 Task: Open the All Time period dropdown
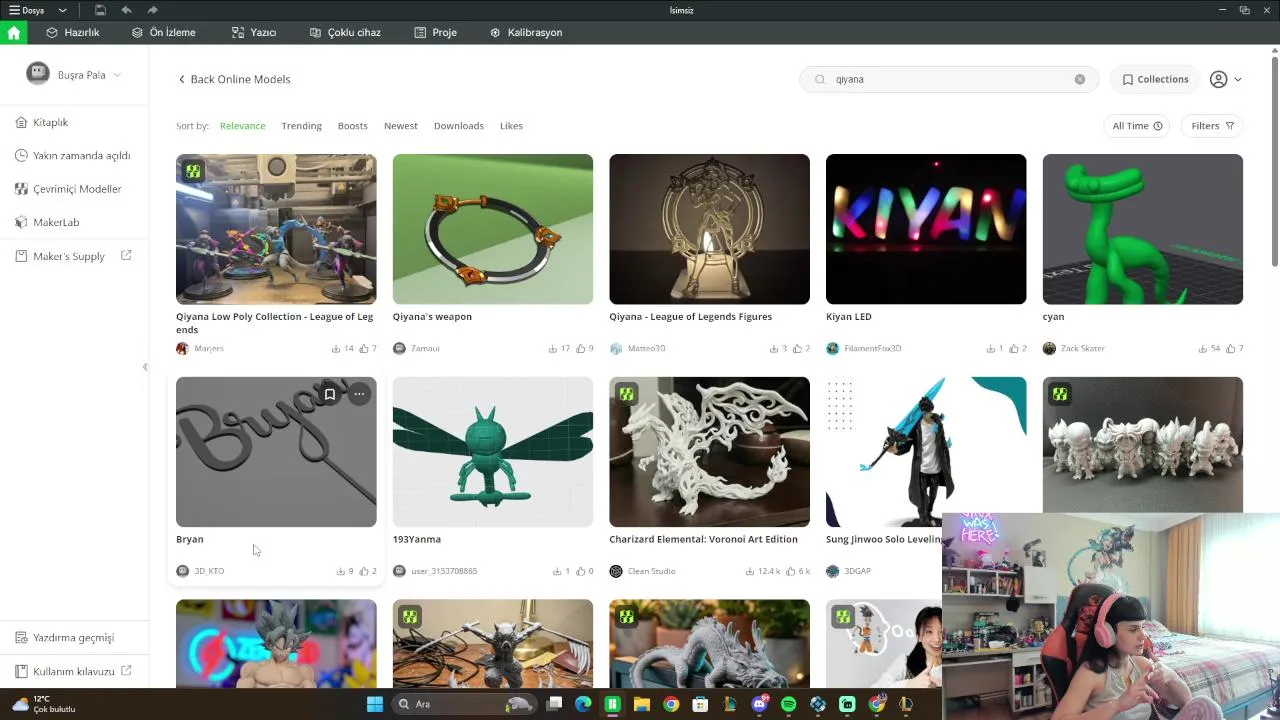pyautogui.click(x=1137, y=126)
